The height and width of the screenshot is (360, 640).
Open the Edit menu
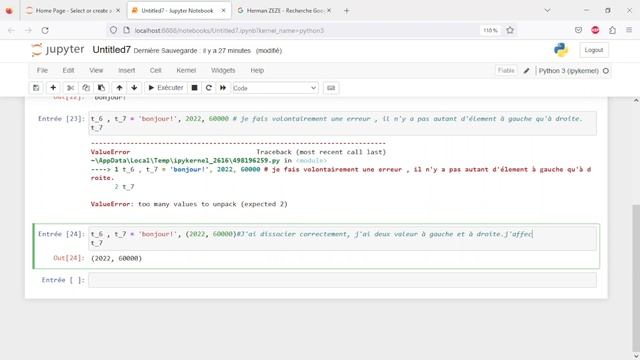pos(68,70)
